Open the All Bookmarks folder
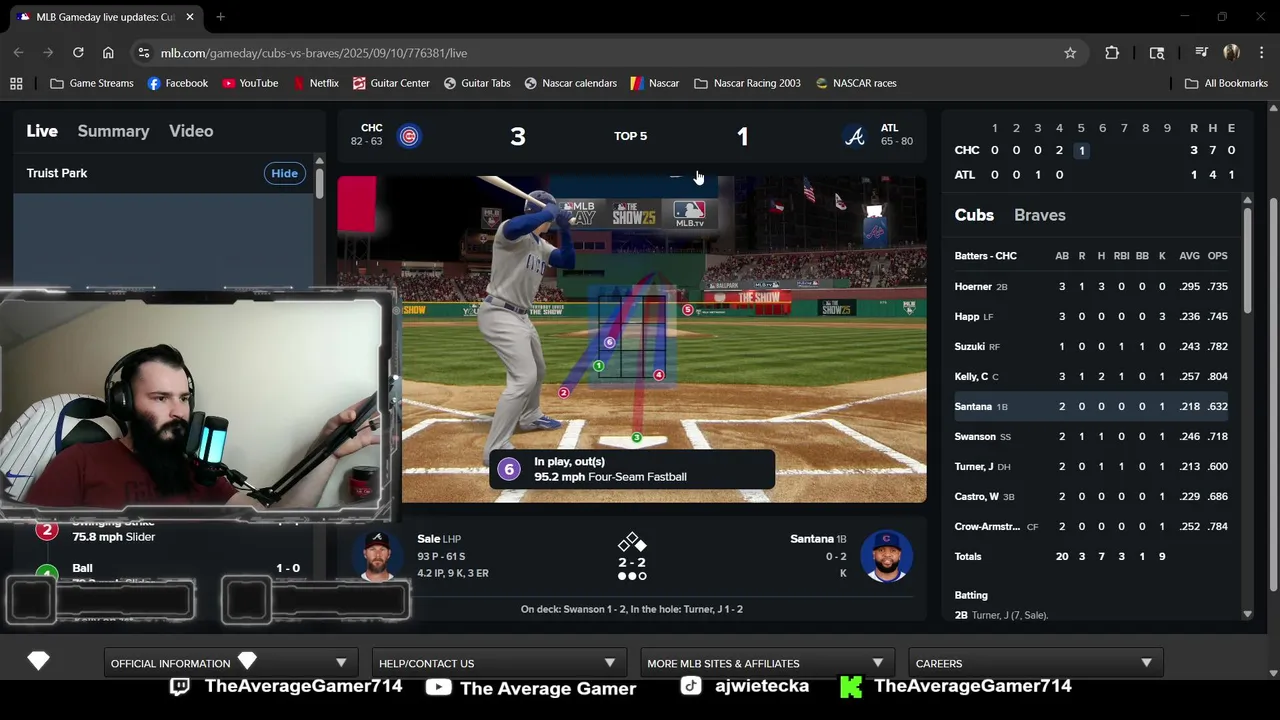The height and width of the screenshot is (720, 1280). [1226, 83]
